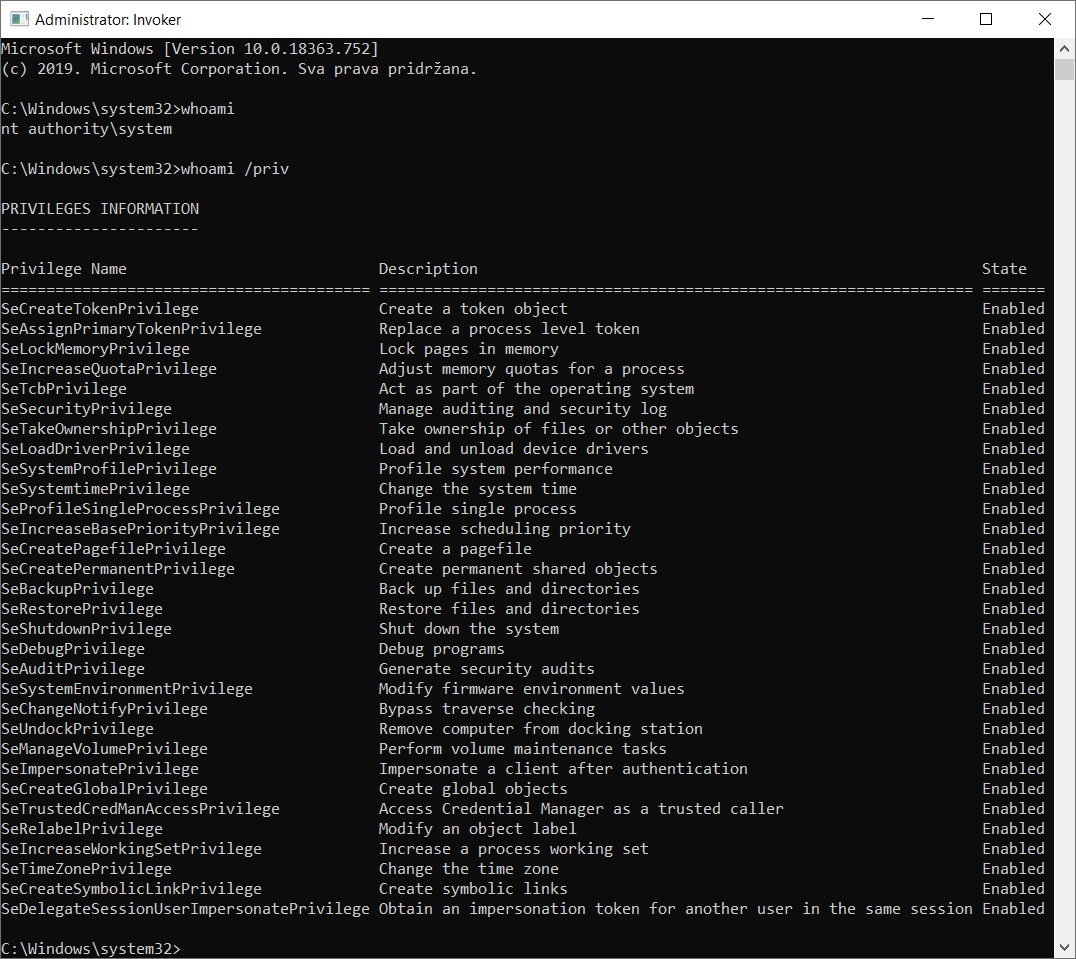Viewport: 1076px width, 959px height.
Task: Click SeIncreaseWorkingSetPrivilege entry
Action: tap(131, 849)
